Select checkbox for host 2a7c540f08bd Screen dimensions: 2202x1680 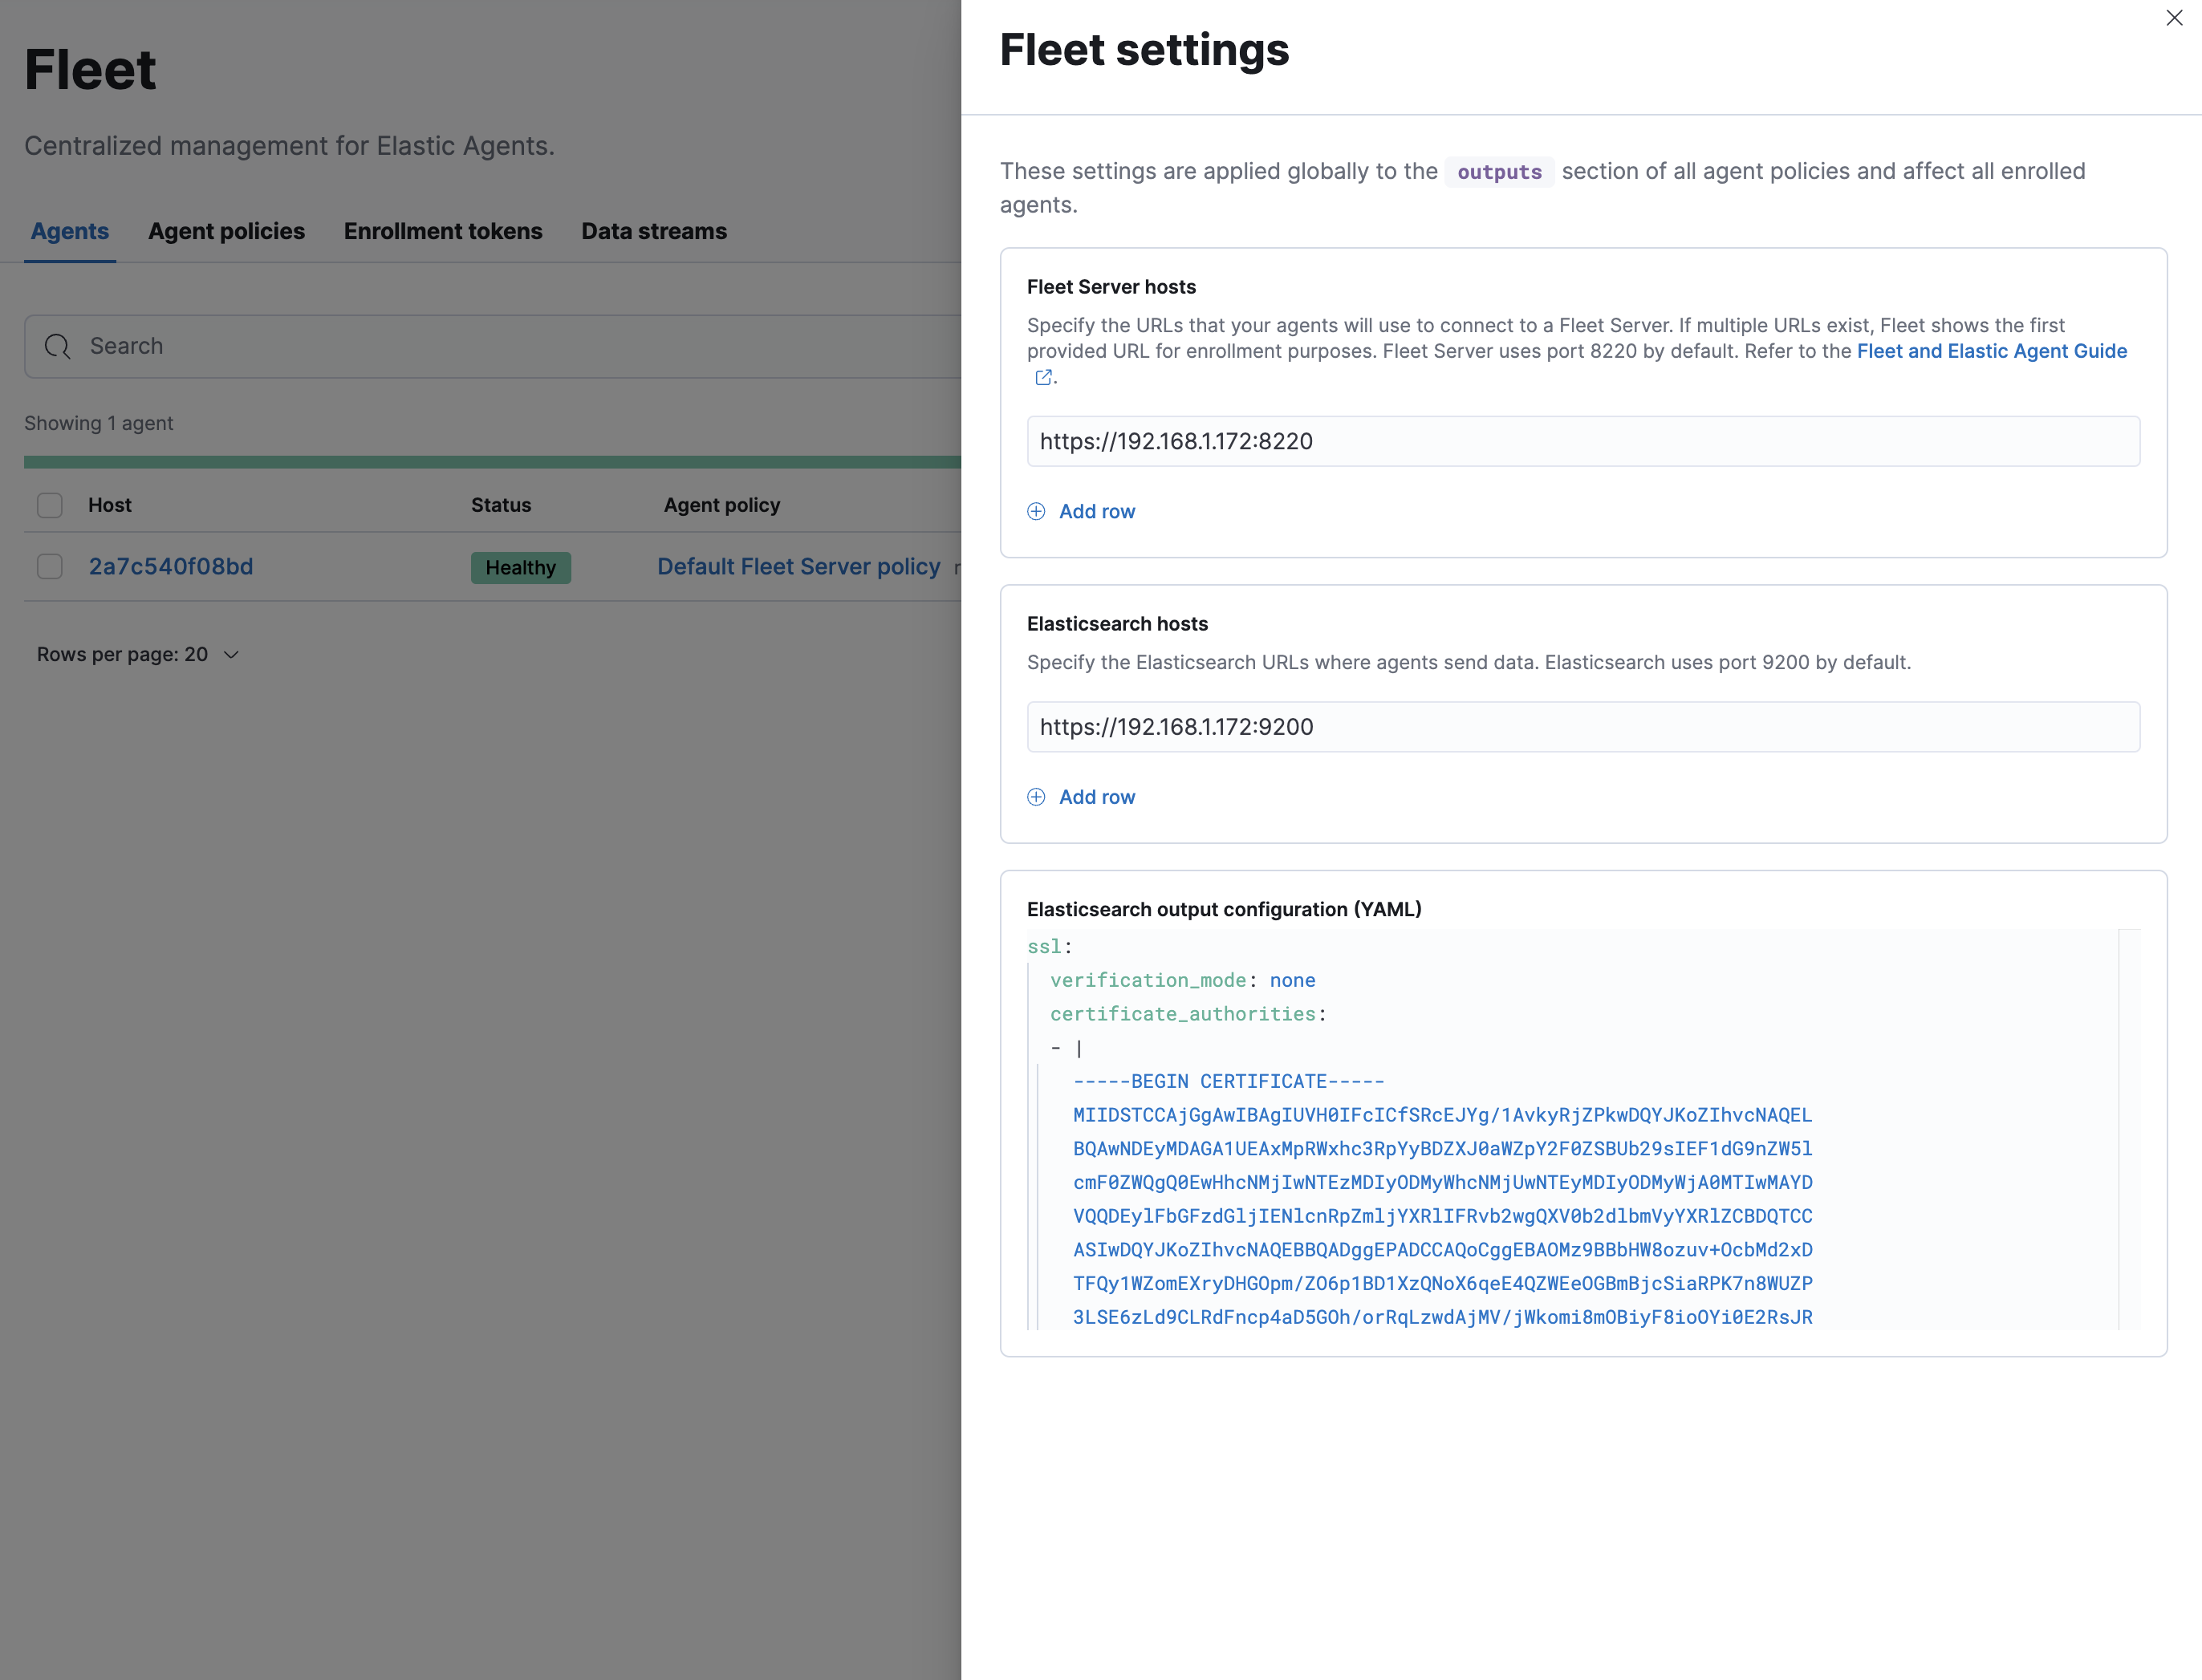50,567
